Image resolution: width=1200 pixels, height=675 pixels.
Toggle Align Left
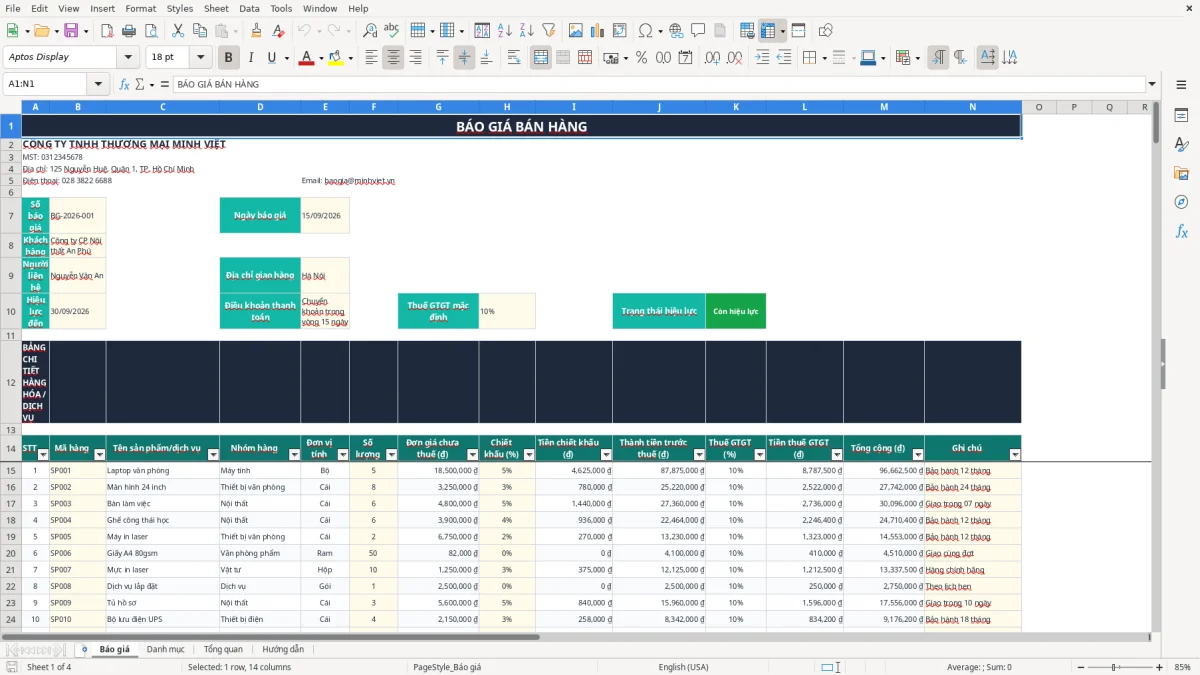[371, 57]
